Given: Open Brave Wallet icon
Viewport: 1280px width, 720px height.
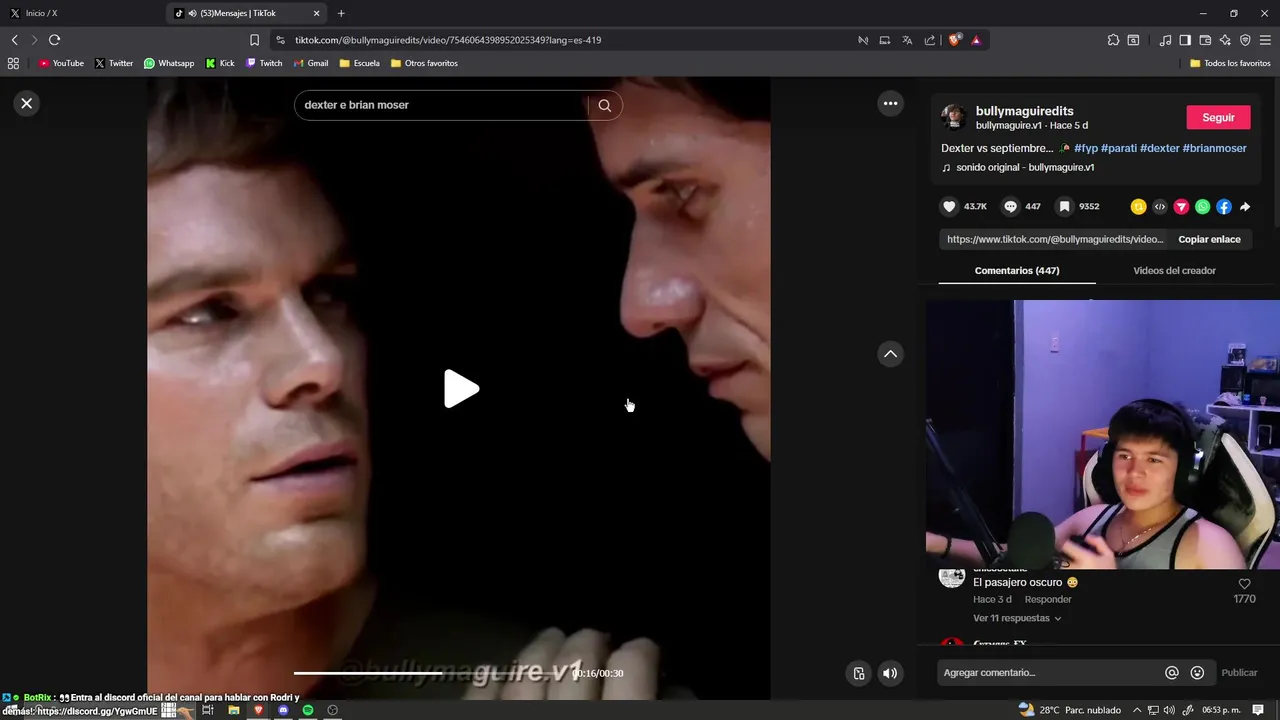Looking at the screenshot, I should coord(1205,40).
